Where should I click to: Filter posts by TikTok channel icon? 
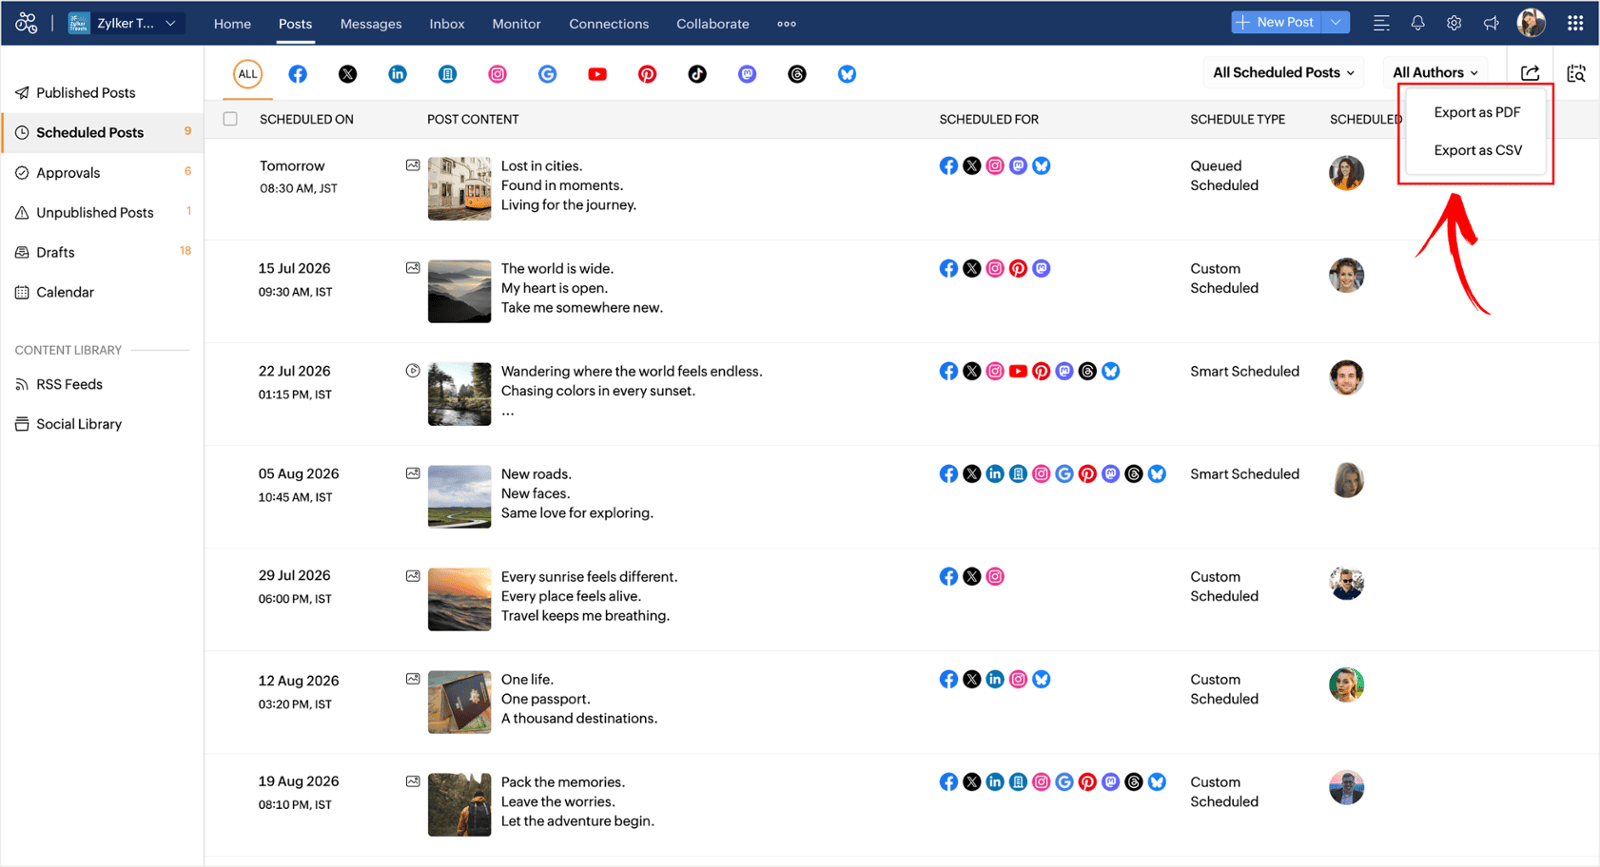point(697,74)
